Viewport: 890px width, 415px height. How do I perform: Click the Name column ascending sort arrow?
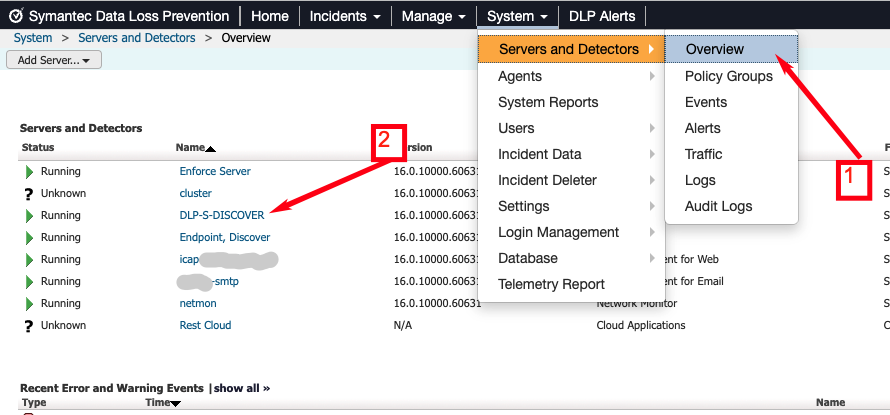point(211,149)
